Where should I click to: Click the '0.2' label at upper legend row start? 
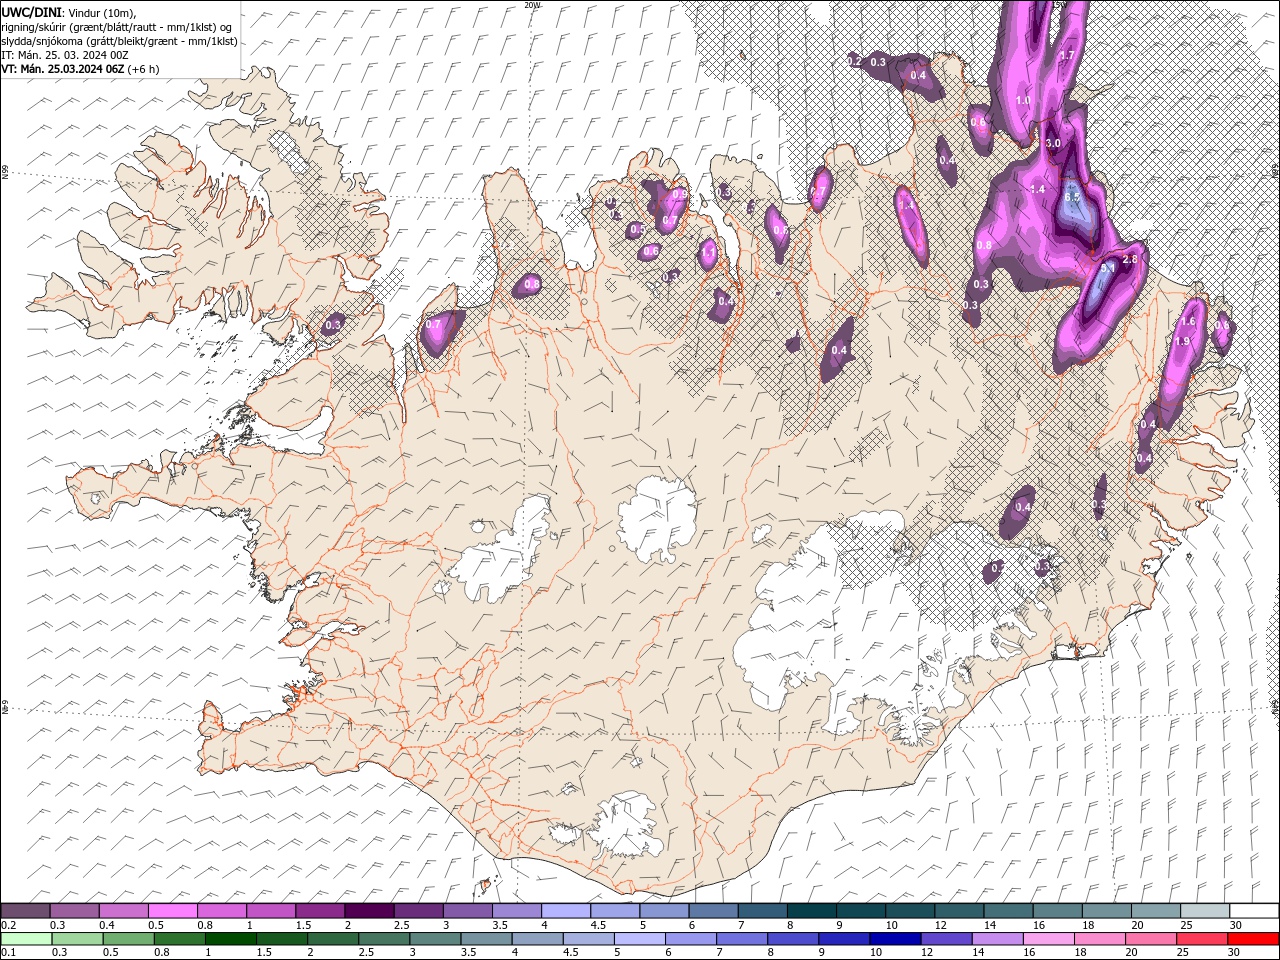(8, 925)
